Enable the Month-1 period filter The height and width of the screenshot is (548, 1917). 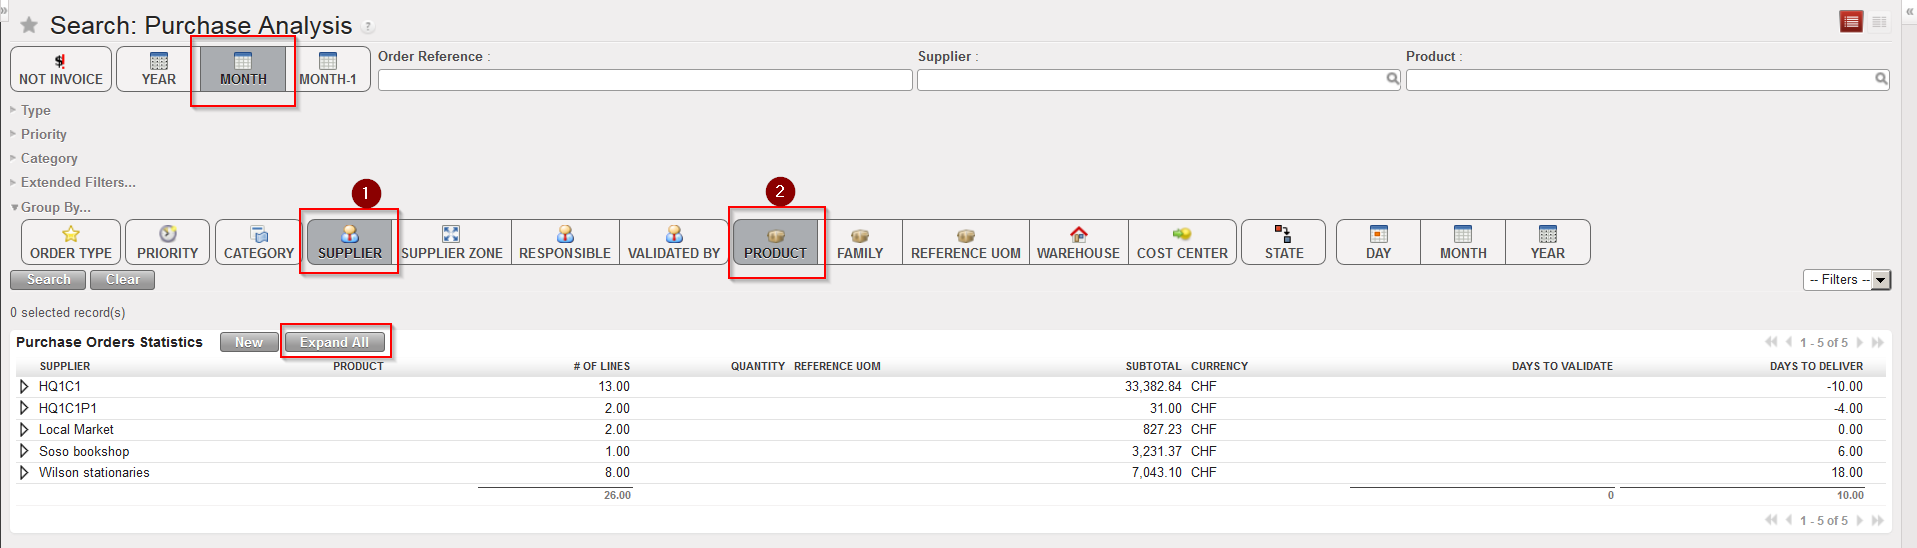coord(328,69)
